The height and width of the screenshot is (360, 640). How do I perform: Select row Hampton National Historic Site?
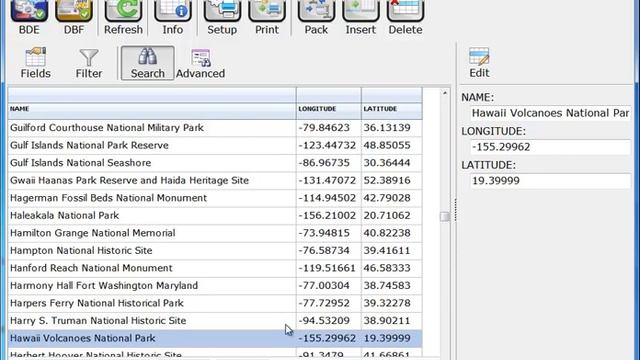[215, 251]
